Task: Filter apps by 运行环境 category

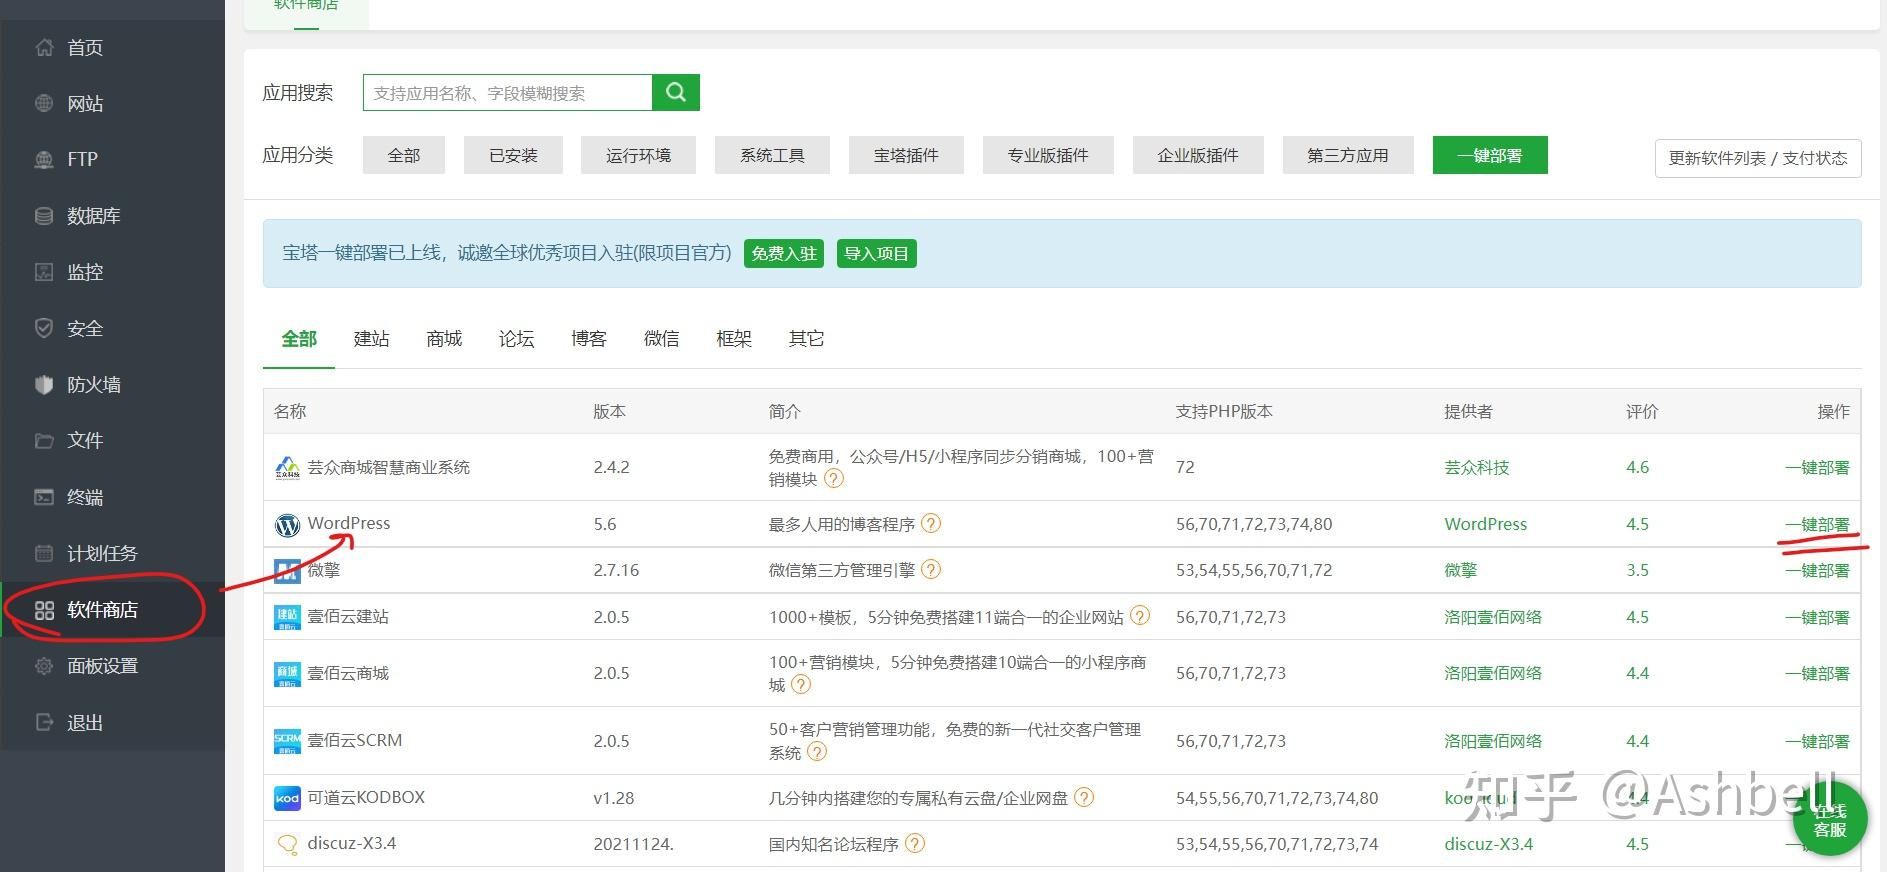Action: click(x=638, y=155)
